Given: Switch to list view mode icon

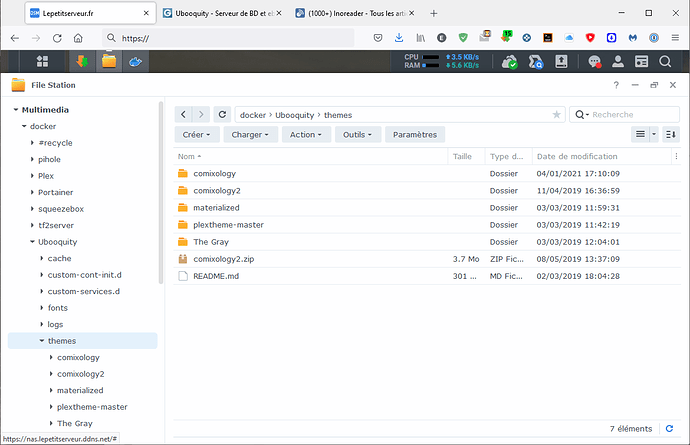Looking at the screenshot, I should click(640, 134).
